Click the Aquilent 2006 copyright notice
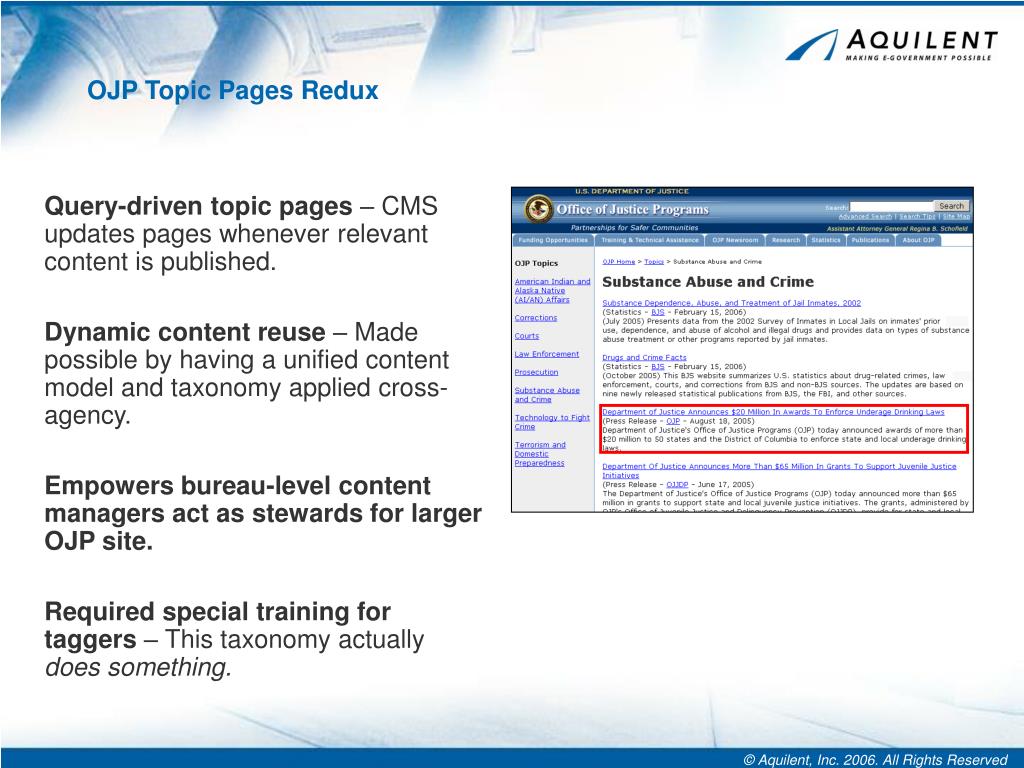Screen dimensions: 1024x768 coord(875,760)
